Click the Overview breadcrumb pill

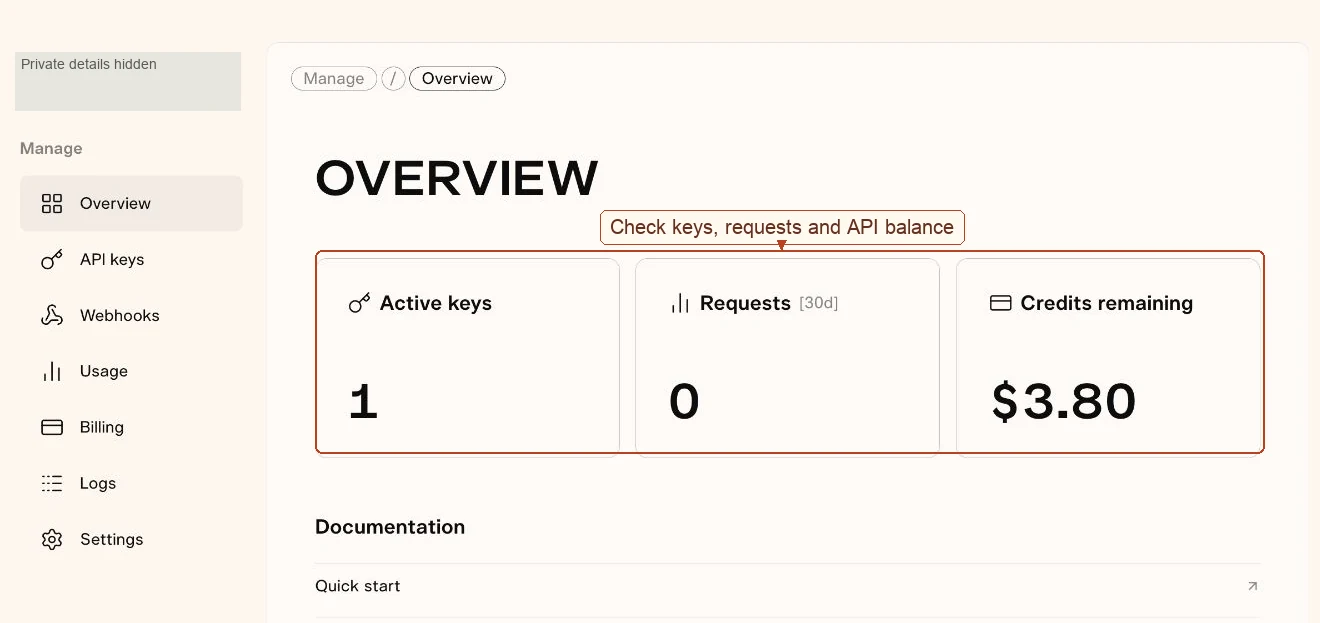457,79
